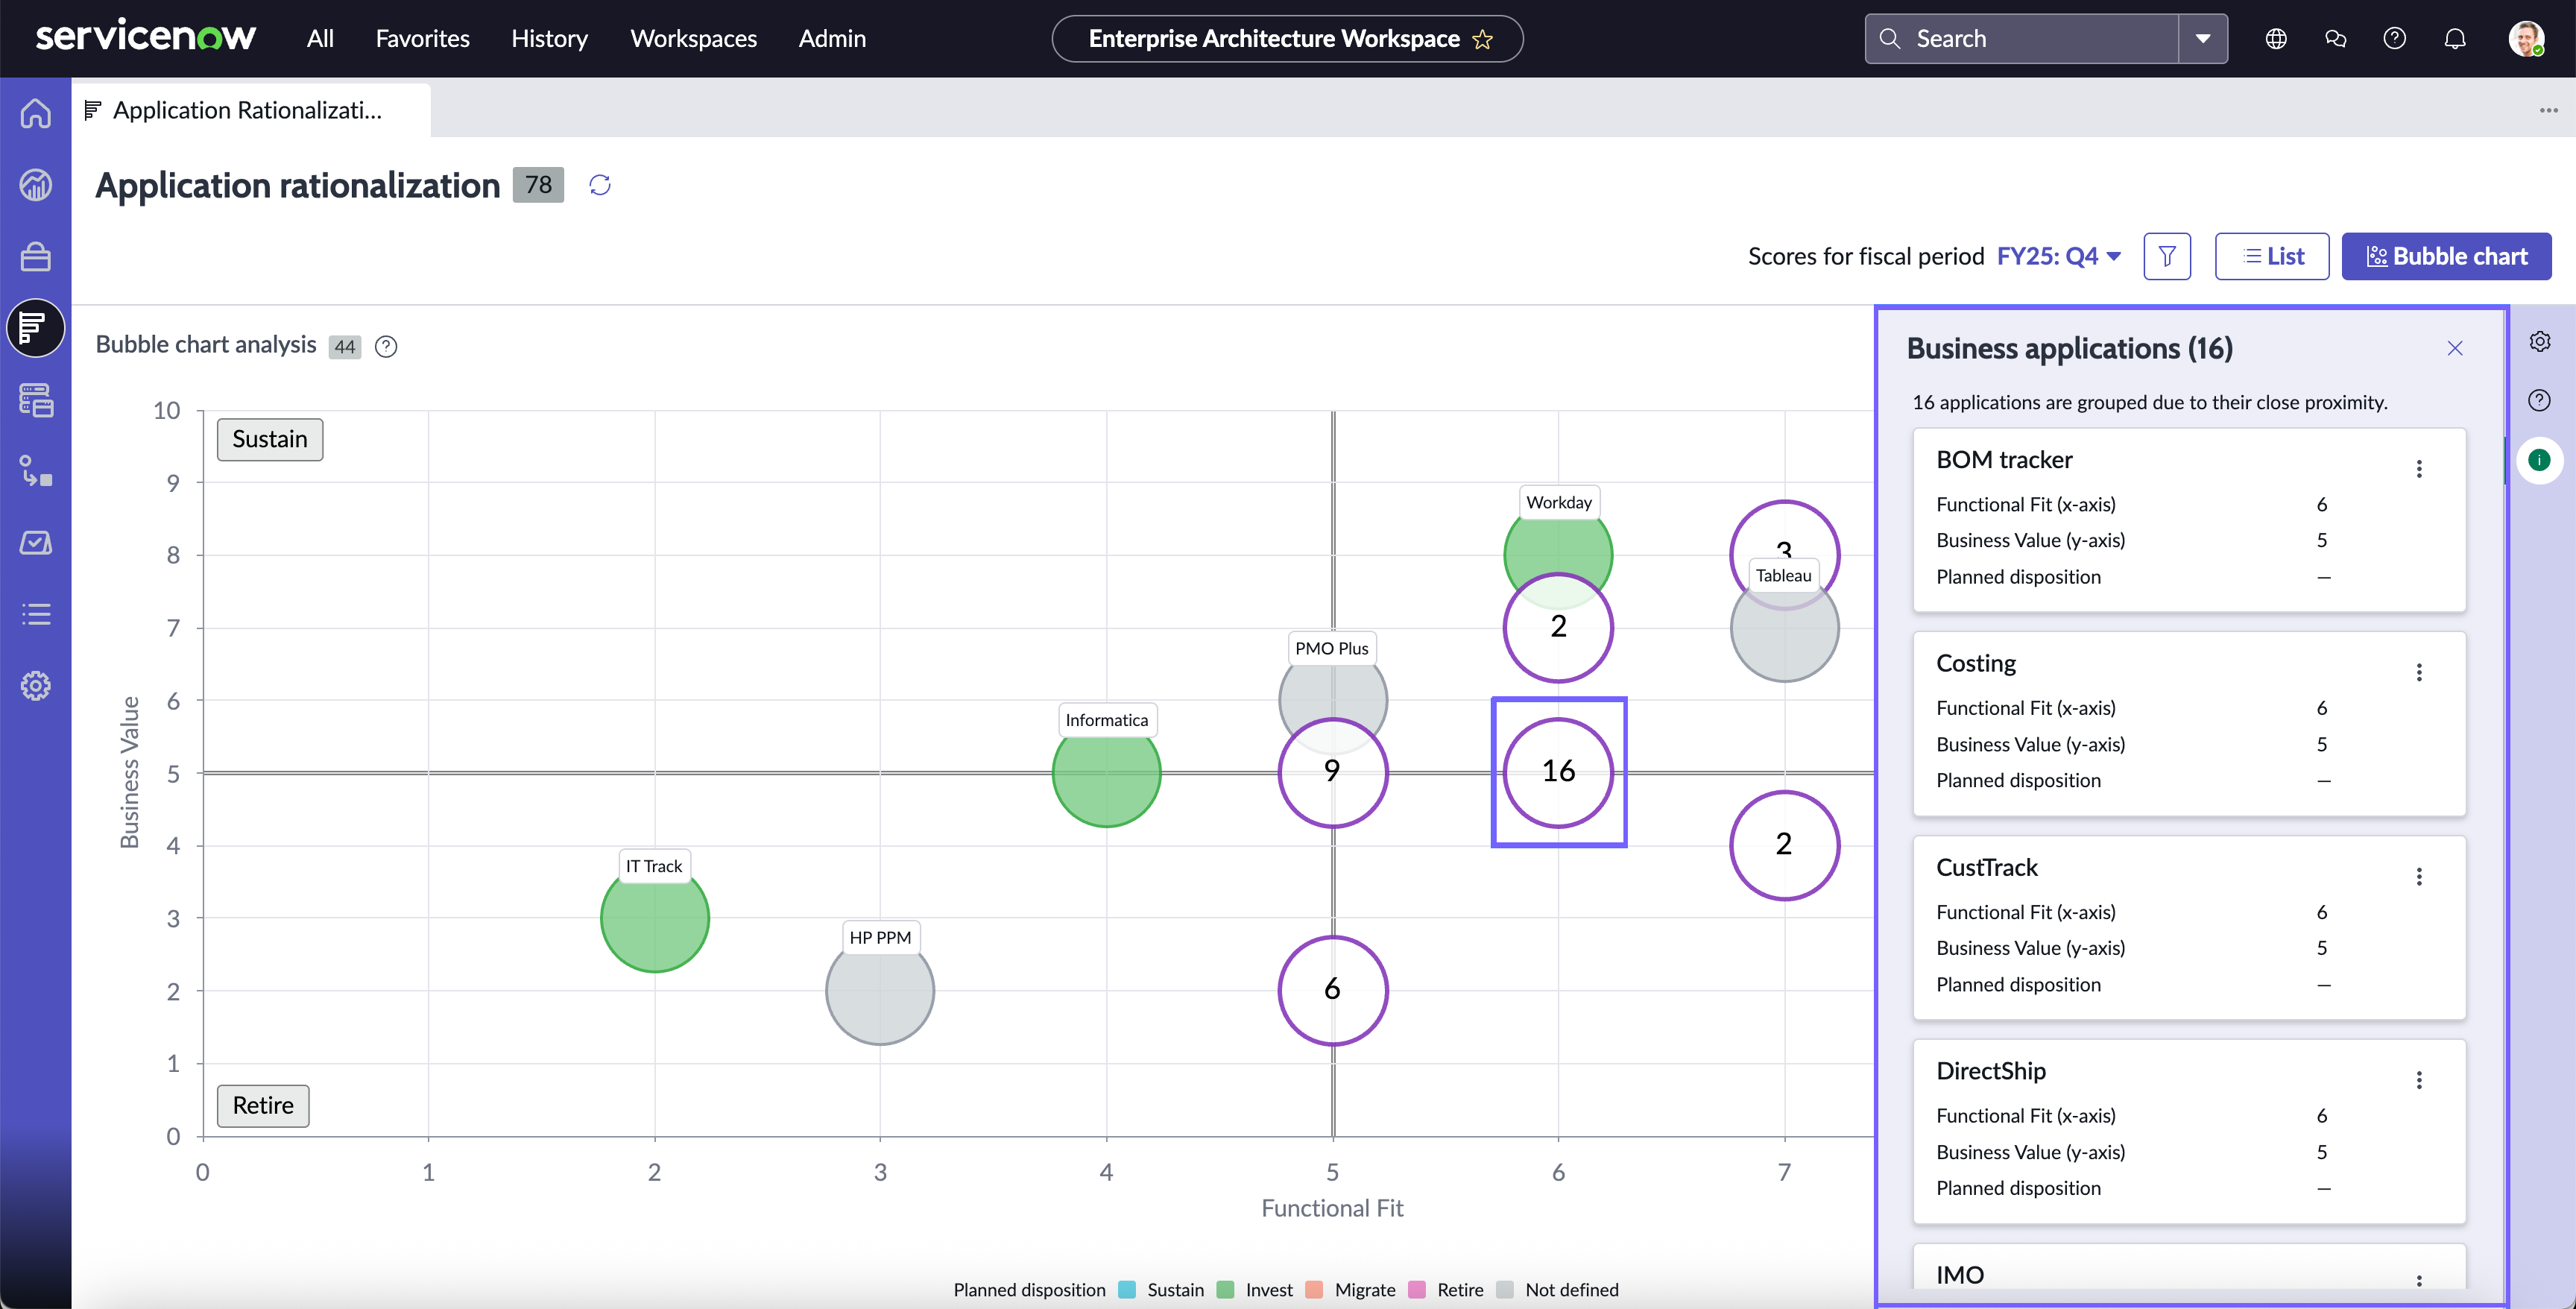Viewport: 2576px width, 1309px height.
Task: Open the help question mark in header
Action: (2395, 39)
